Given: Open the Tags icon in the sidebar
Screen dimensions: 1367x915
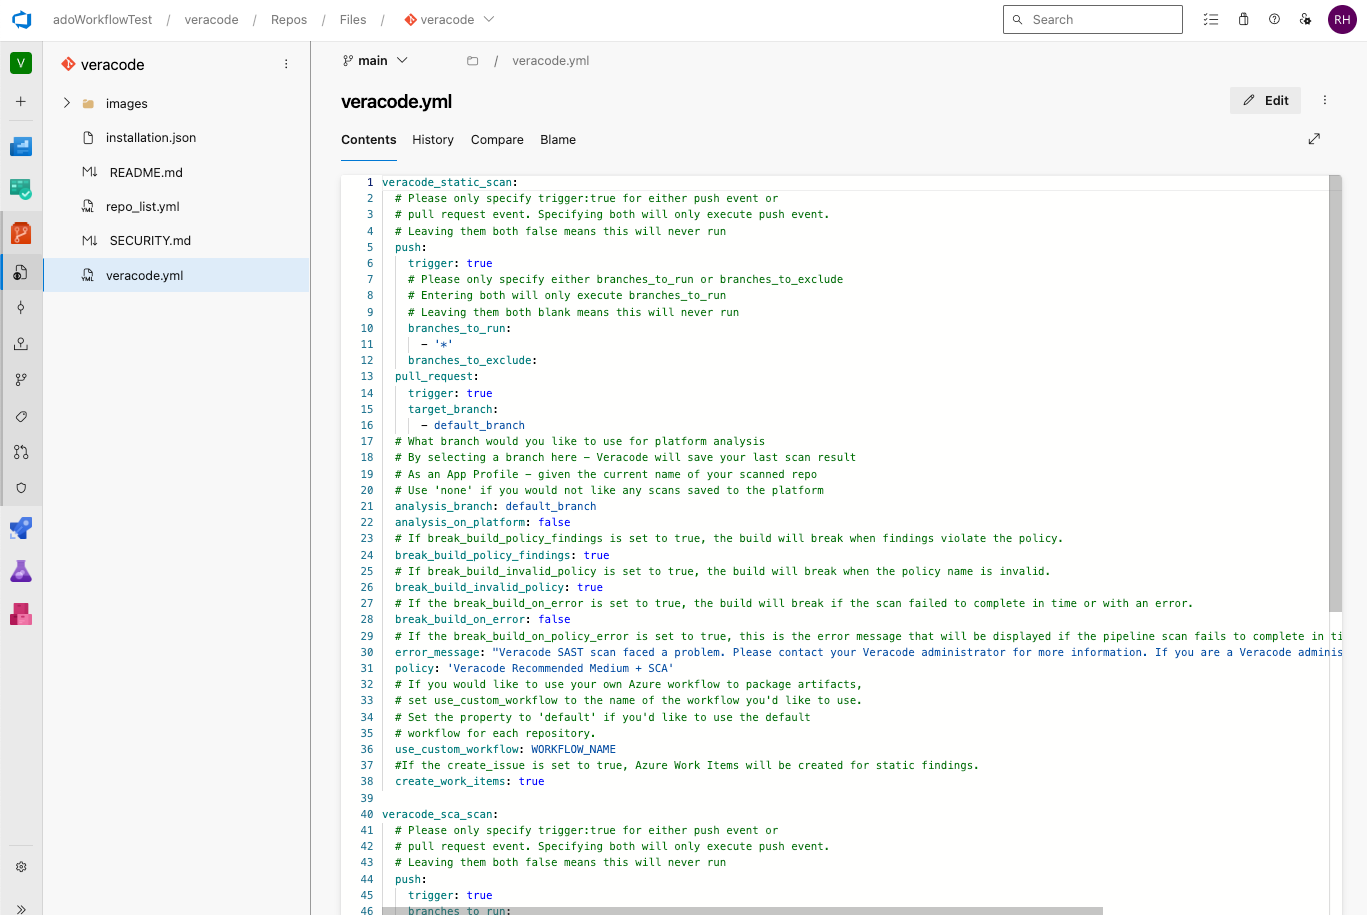Looking at the screenshot, I should (x=21, y=416).
